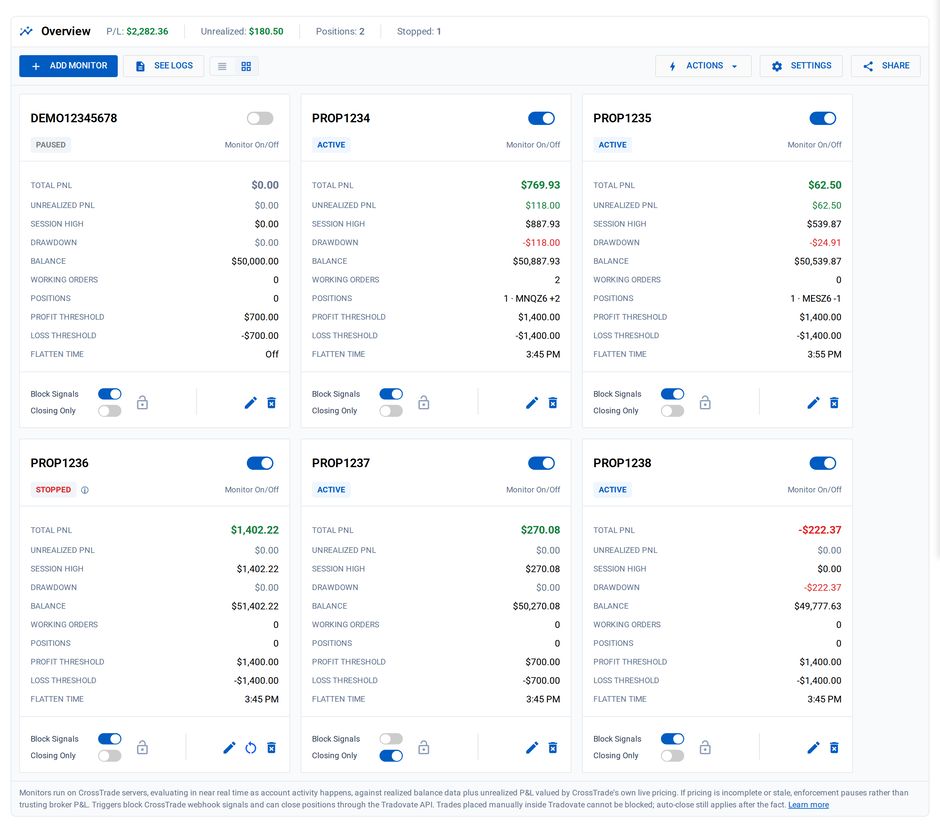The image size is (940, 828).
Task: Click the lock icon on PROP1234
Action: click(x=424, y=402)
